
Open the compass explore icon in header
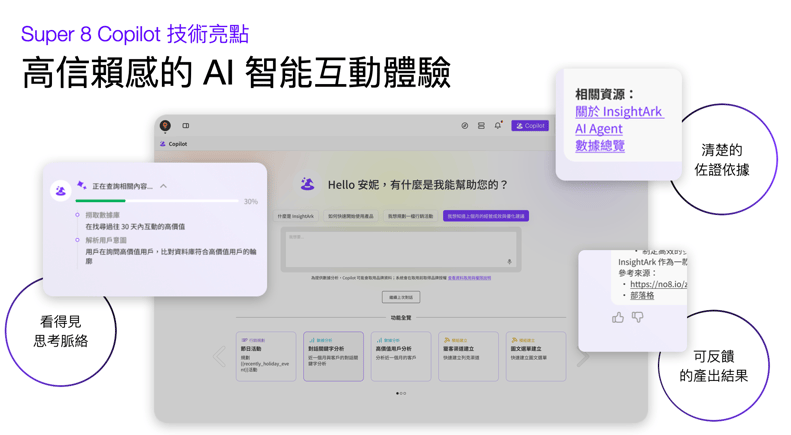(x=465, y=126)
